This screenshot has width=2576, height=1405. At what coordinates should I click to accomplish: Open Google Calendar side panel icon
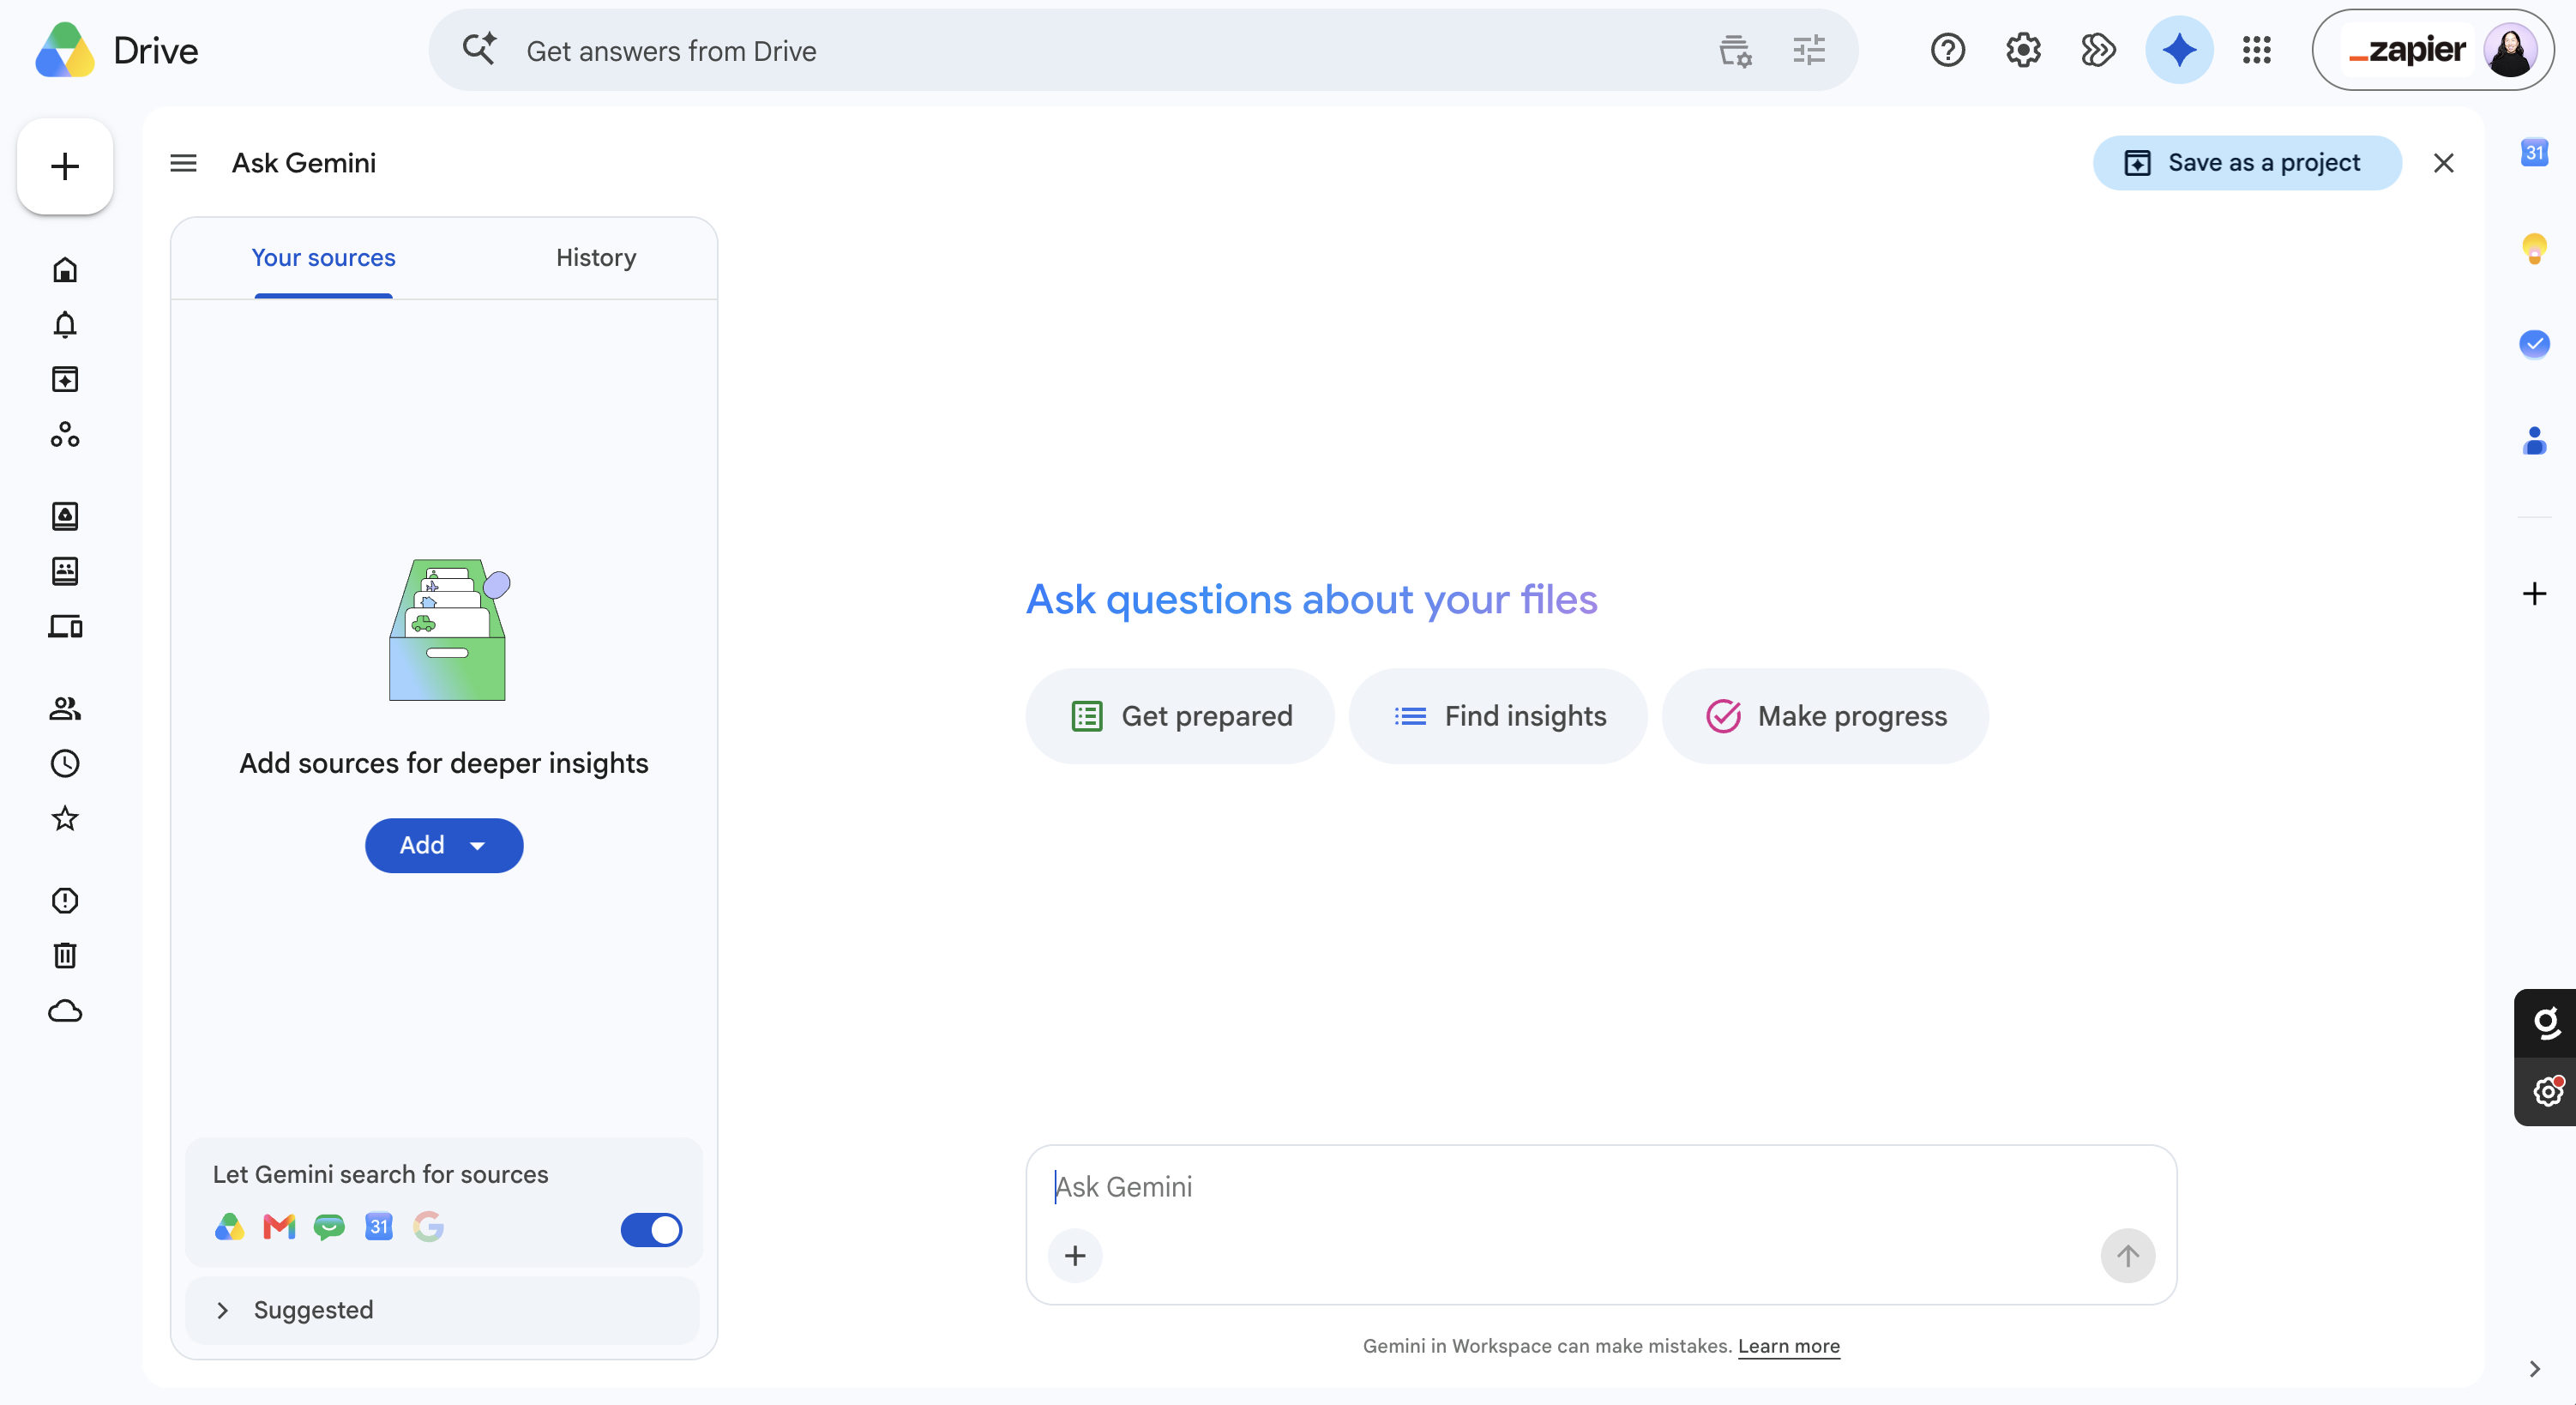(x=2534, y=153)
